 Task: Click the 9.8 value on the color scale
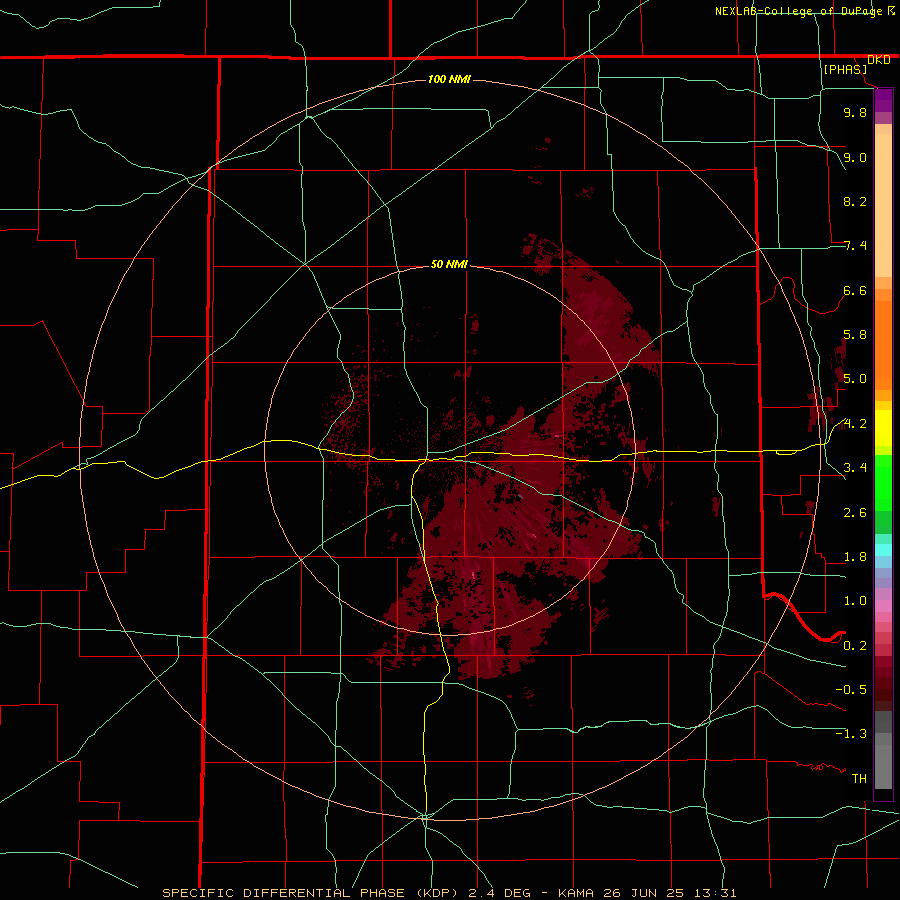855,112
